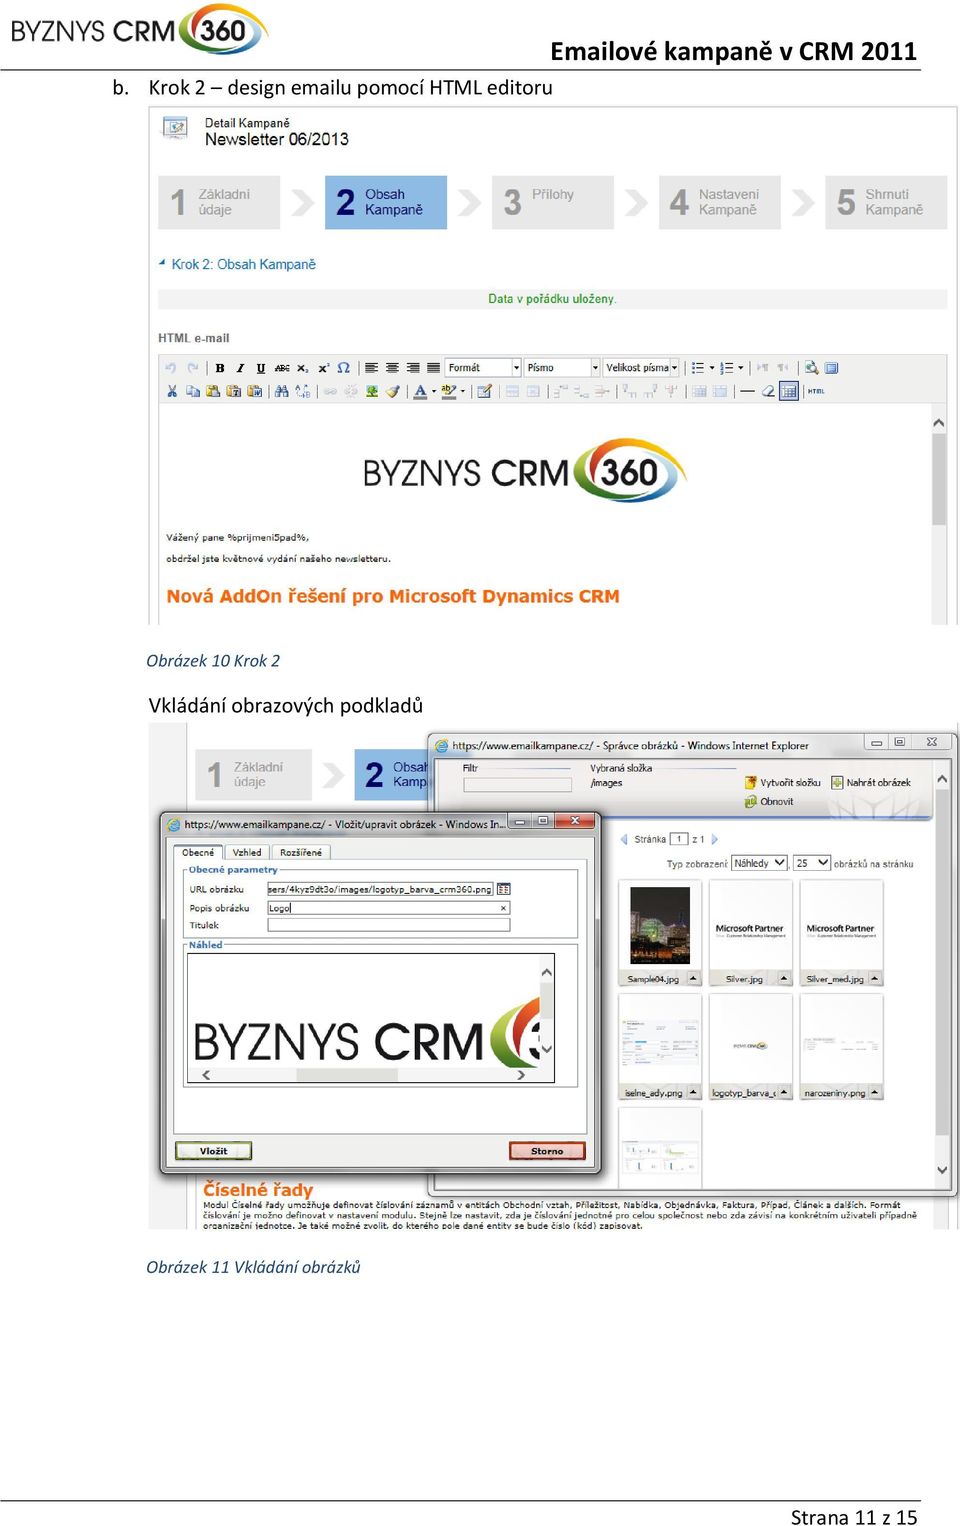Go to step 5 Shrnutí Kampaně
The width and height of the screenshot is (960, 1526).
click(x=885, y=202)
